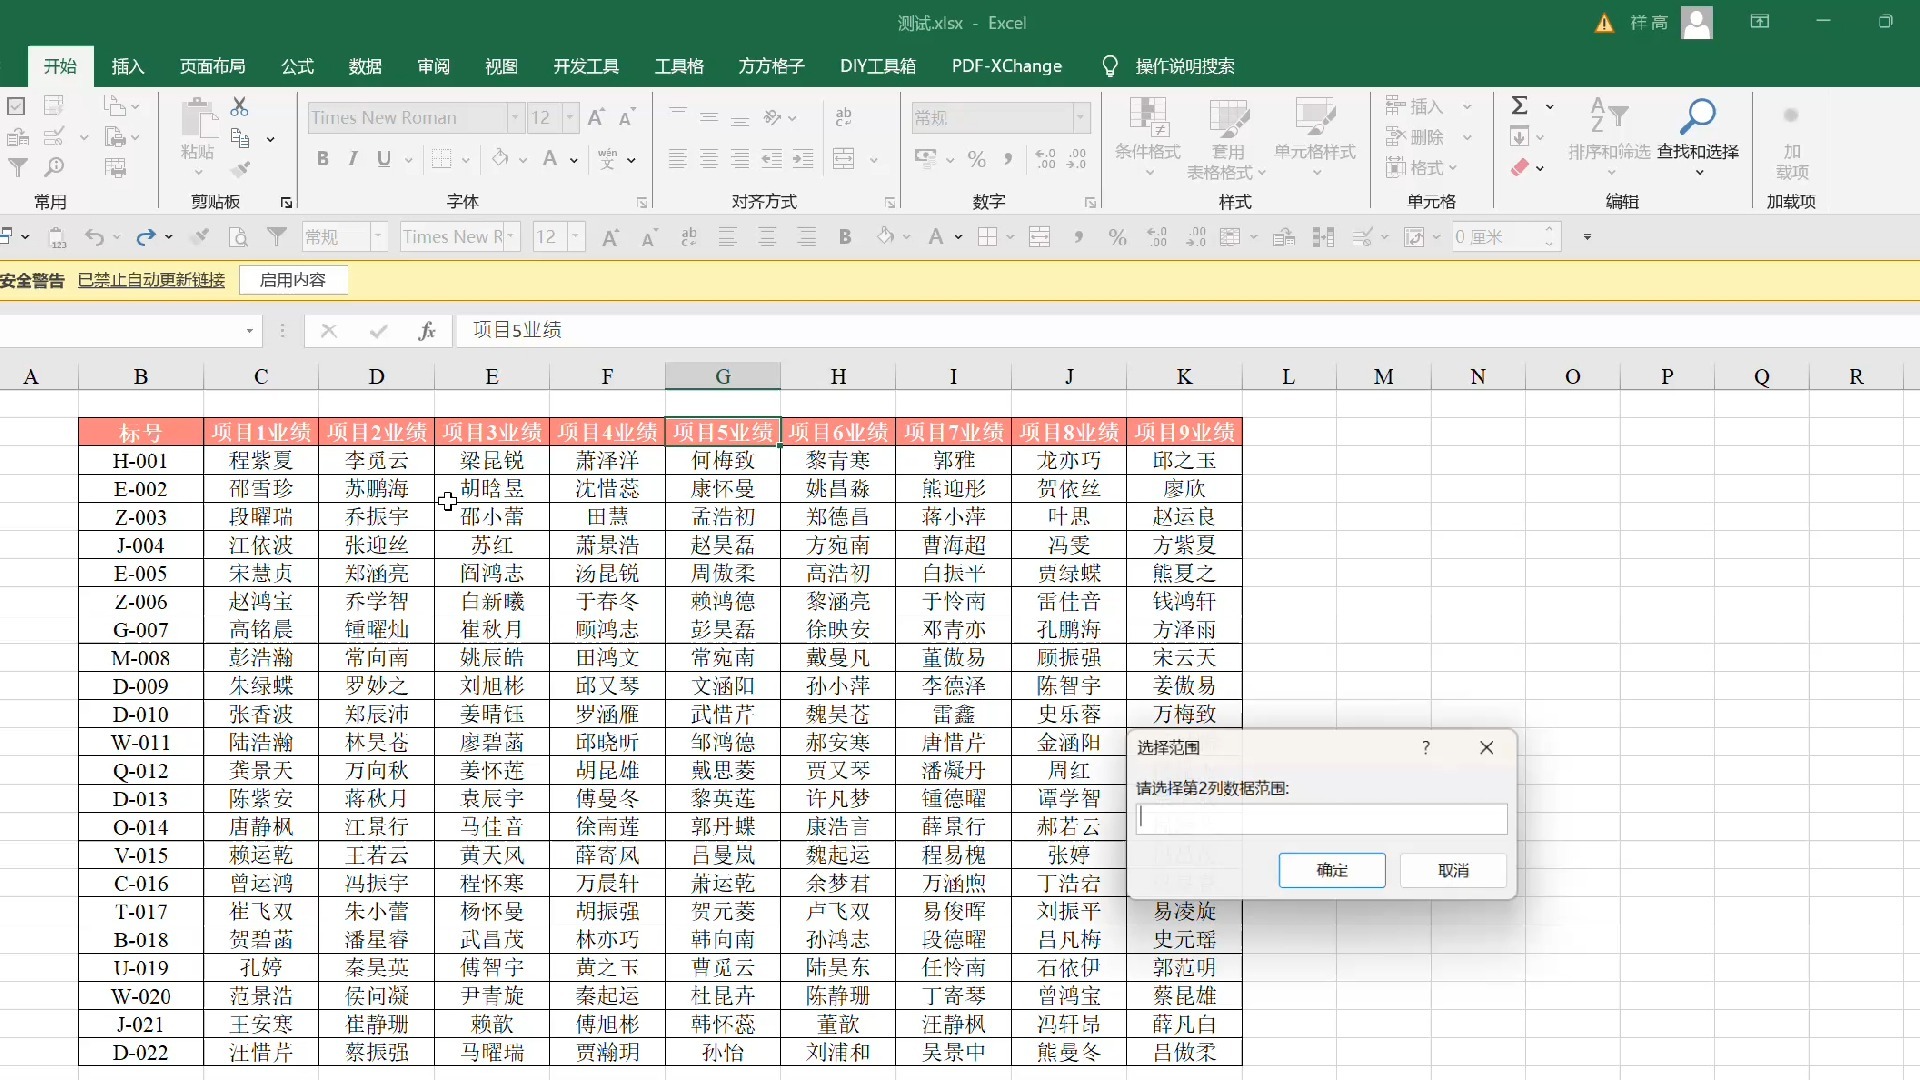
Task: Click the AutoSum sigma icon
Action: [1519, 106]
